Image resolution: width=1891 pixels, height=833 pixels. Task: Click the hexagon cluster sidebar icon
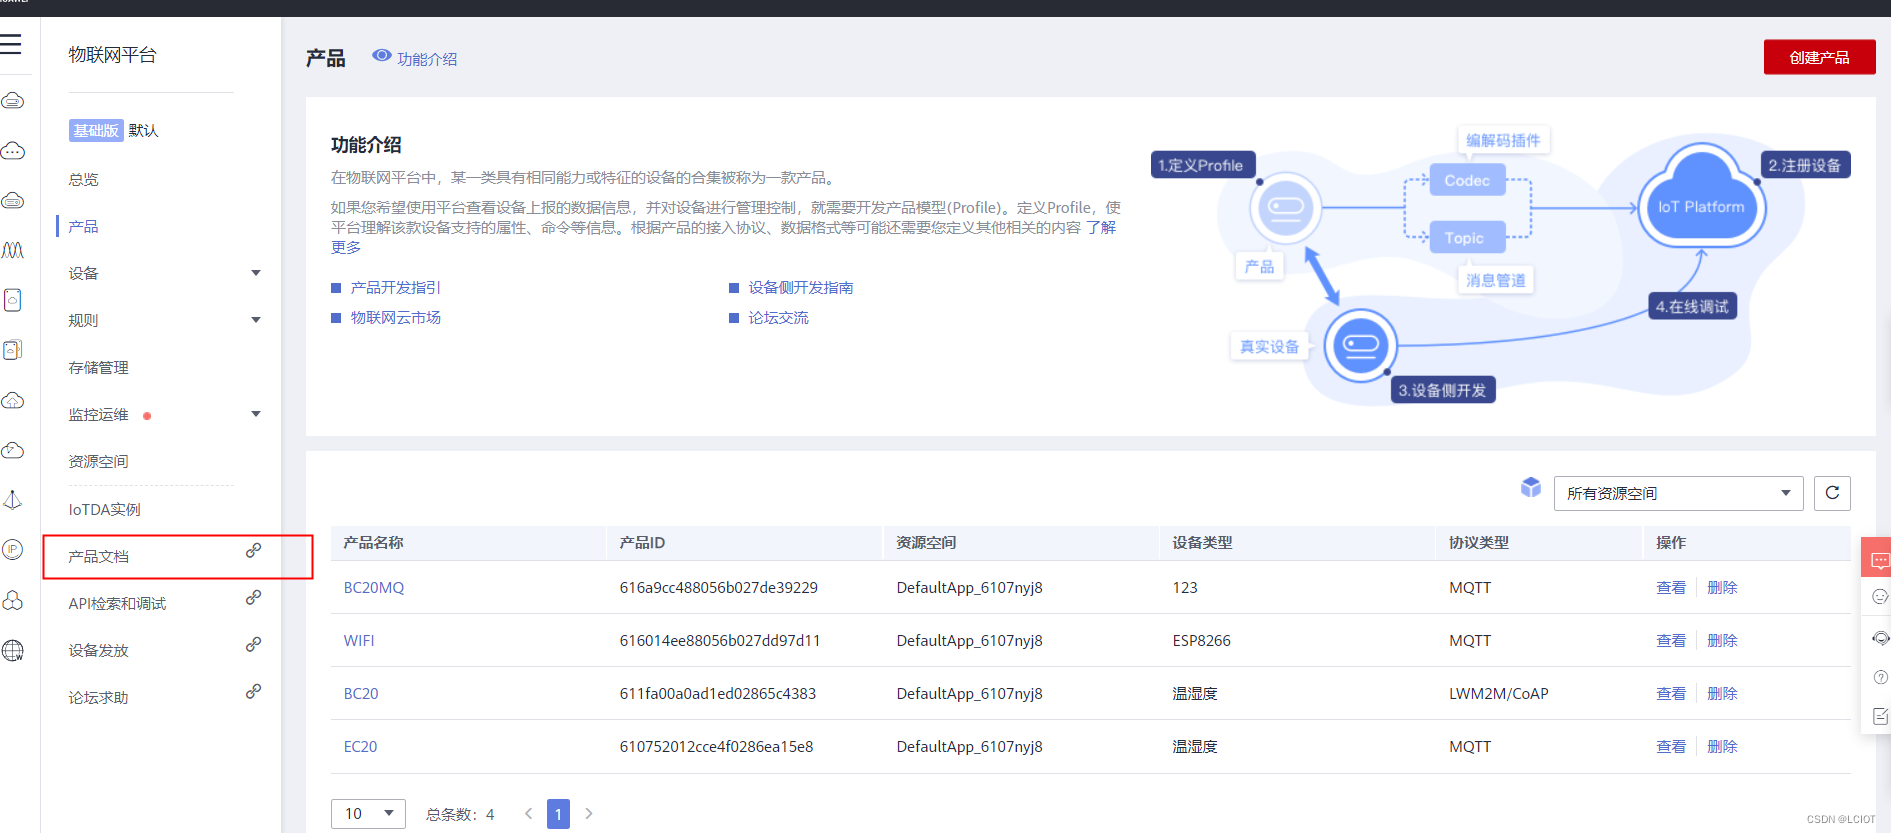tap(13, 600)
